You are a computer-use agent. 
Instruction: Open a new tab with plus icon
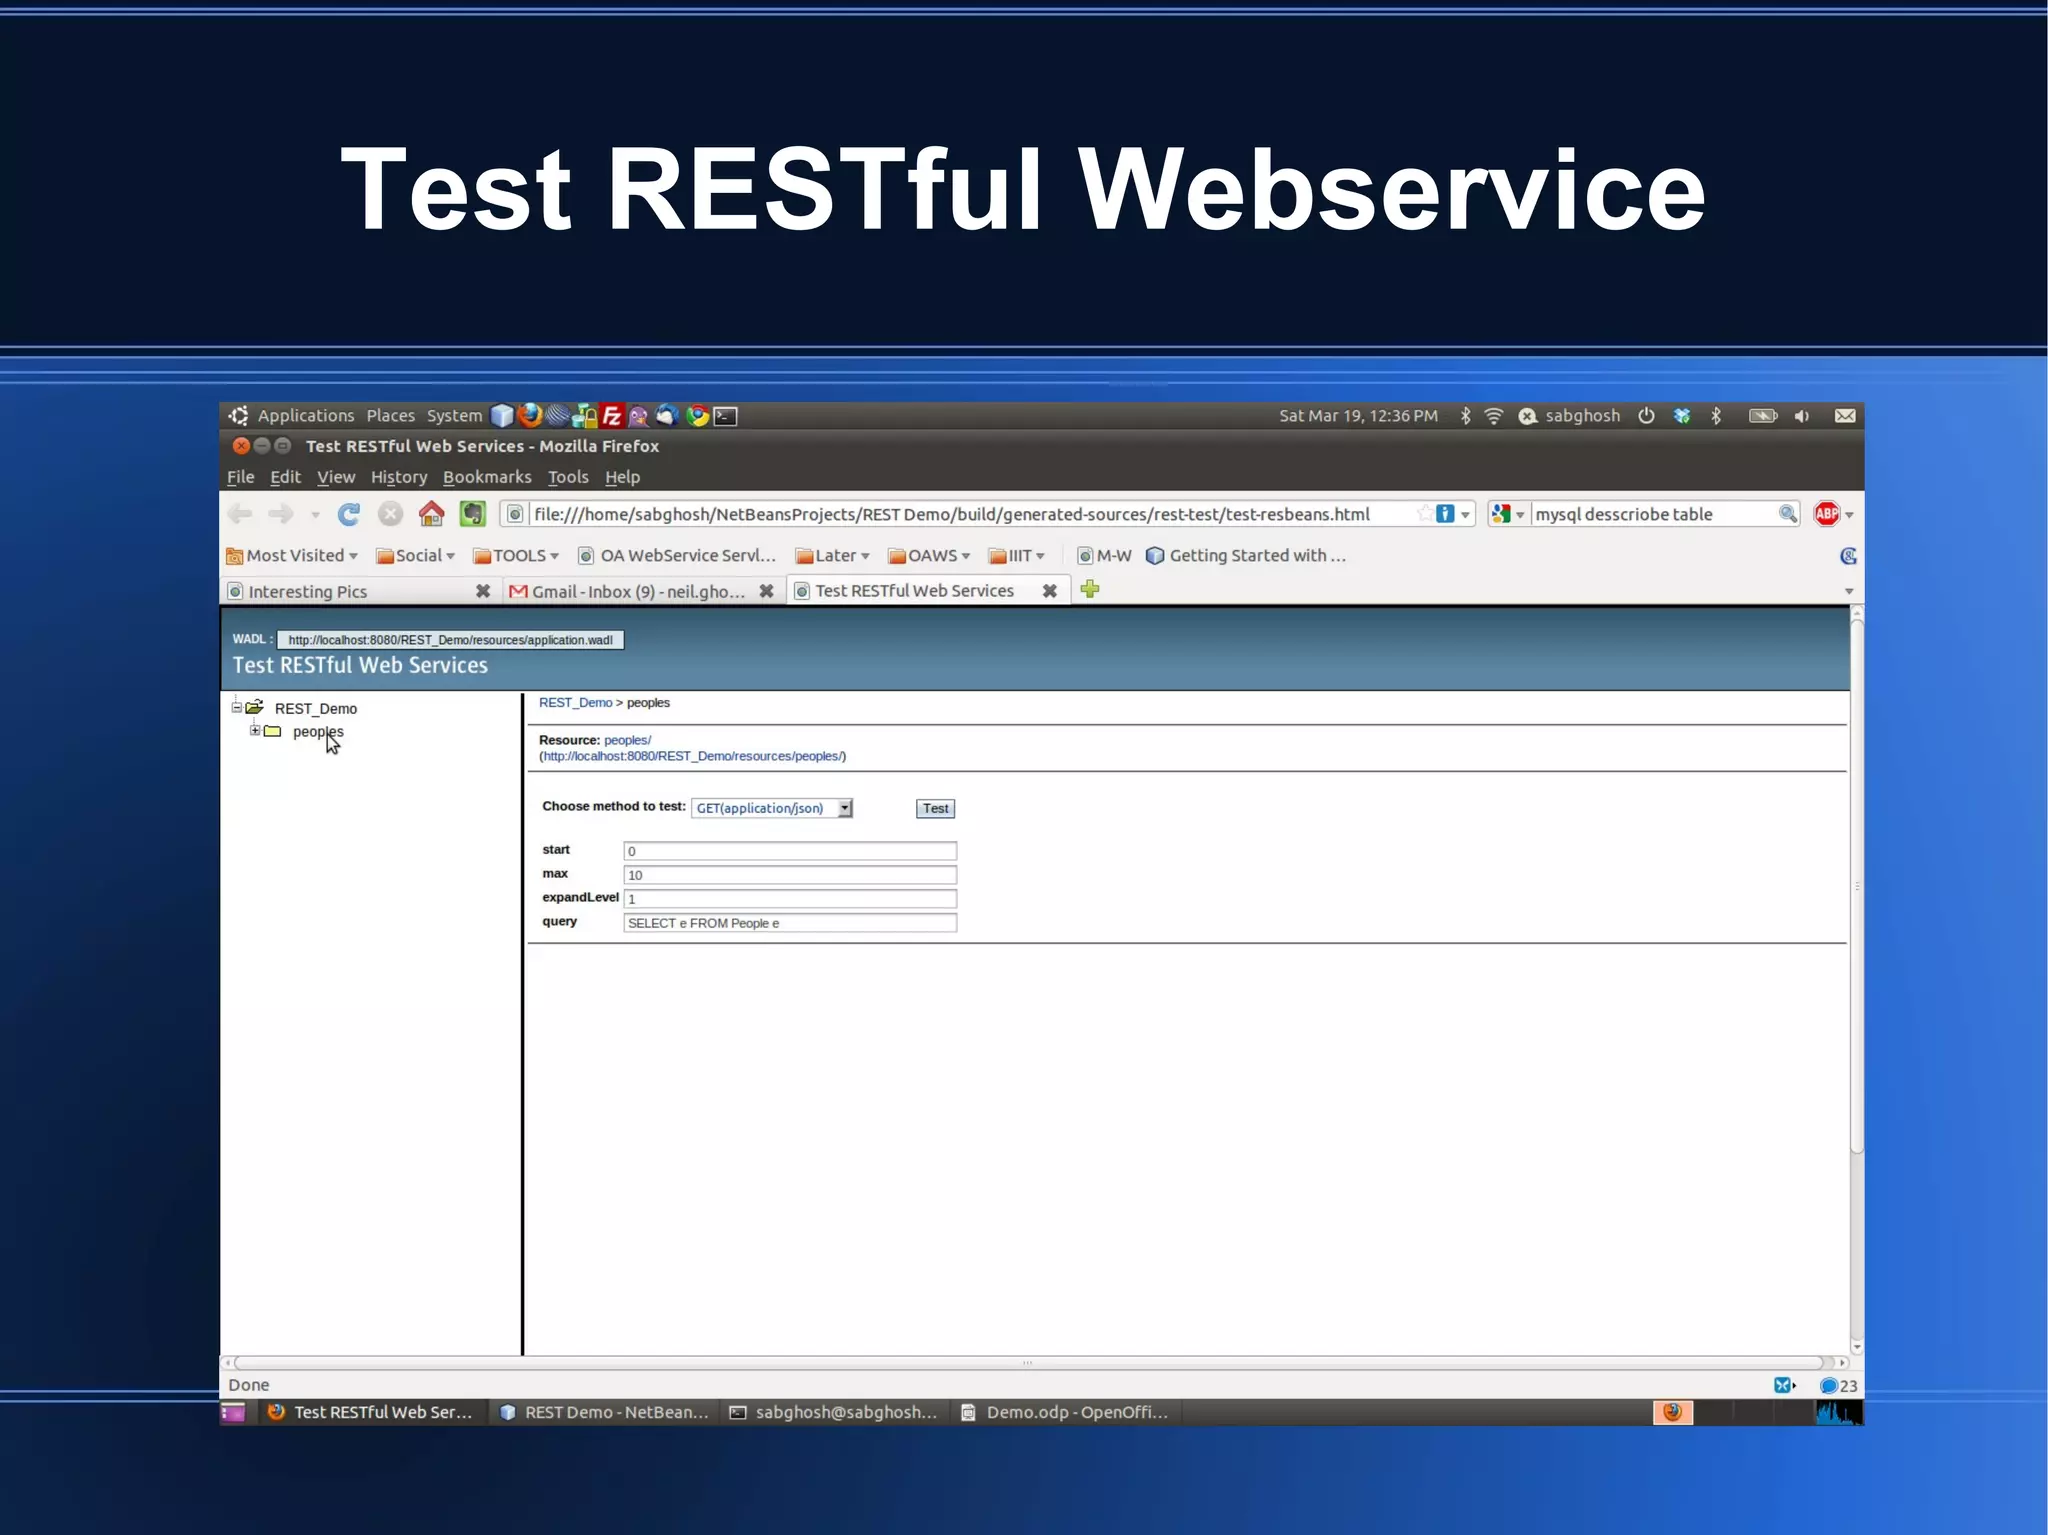pyautogui.click(x=1090, y=590)
